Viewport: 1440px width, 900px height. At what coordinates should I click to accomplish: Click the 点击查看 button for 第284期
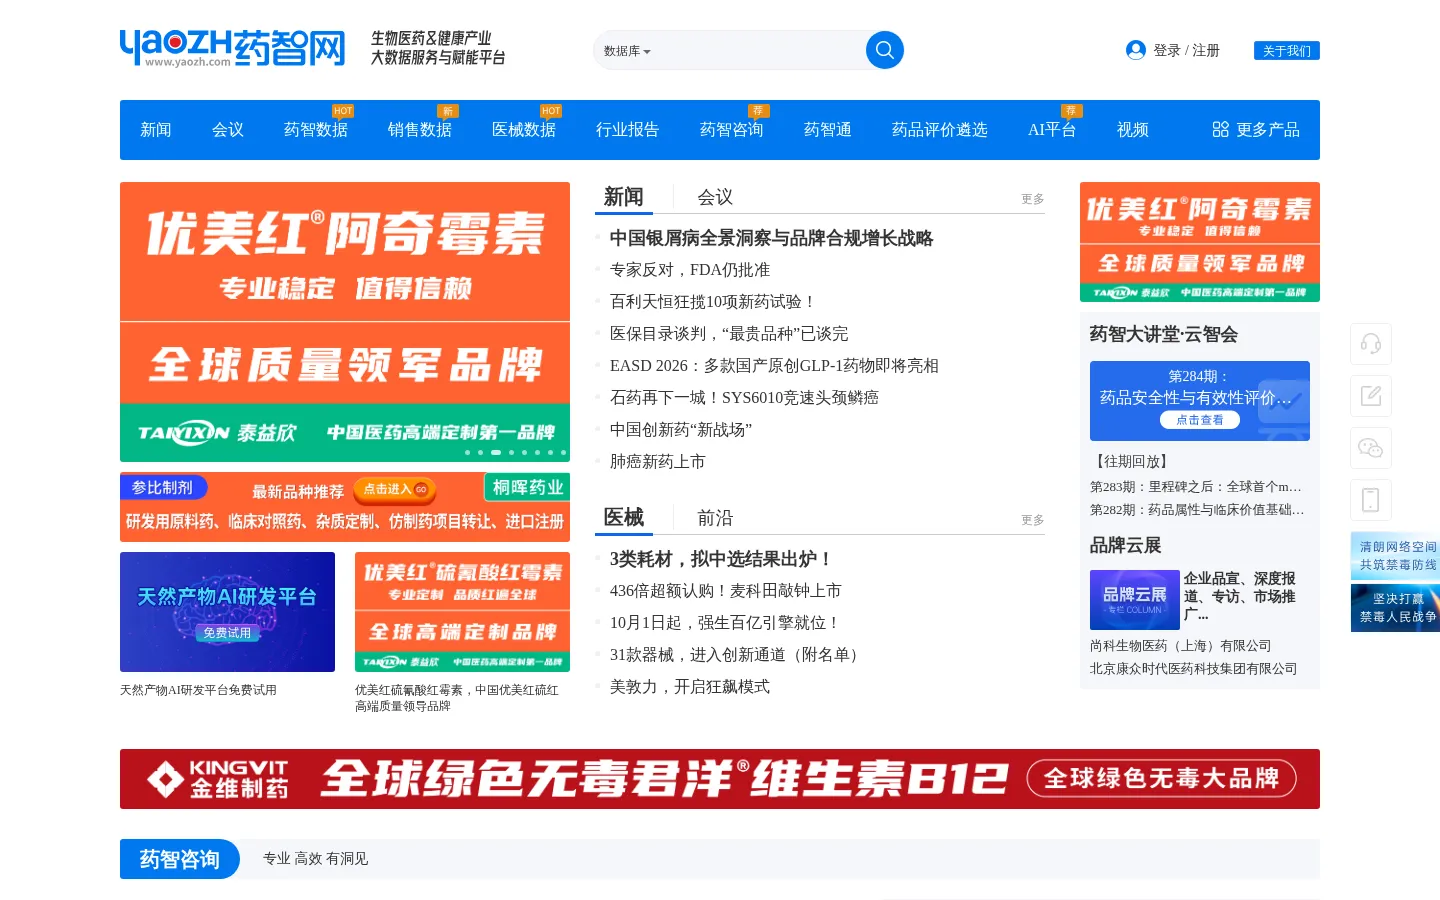[x=1199, y=420]
